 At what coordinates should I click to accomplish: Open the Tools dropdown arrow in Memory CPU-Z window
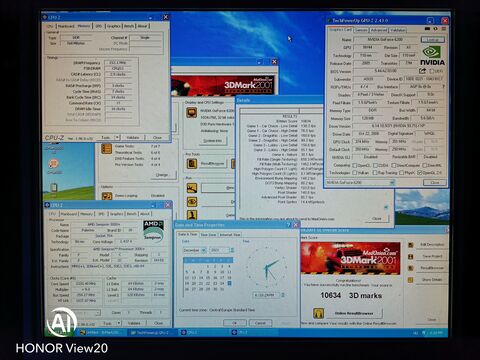tap(117, 137)
